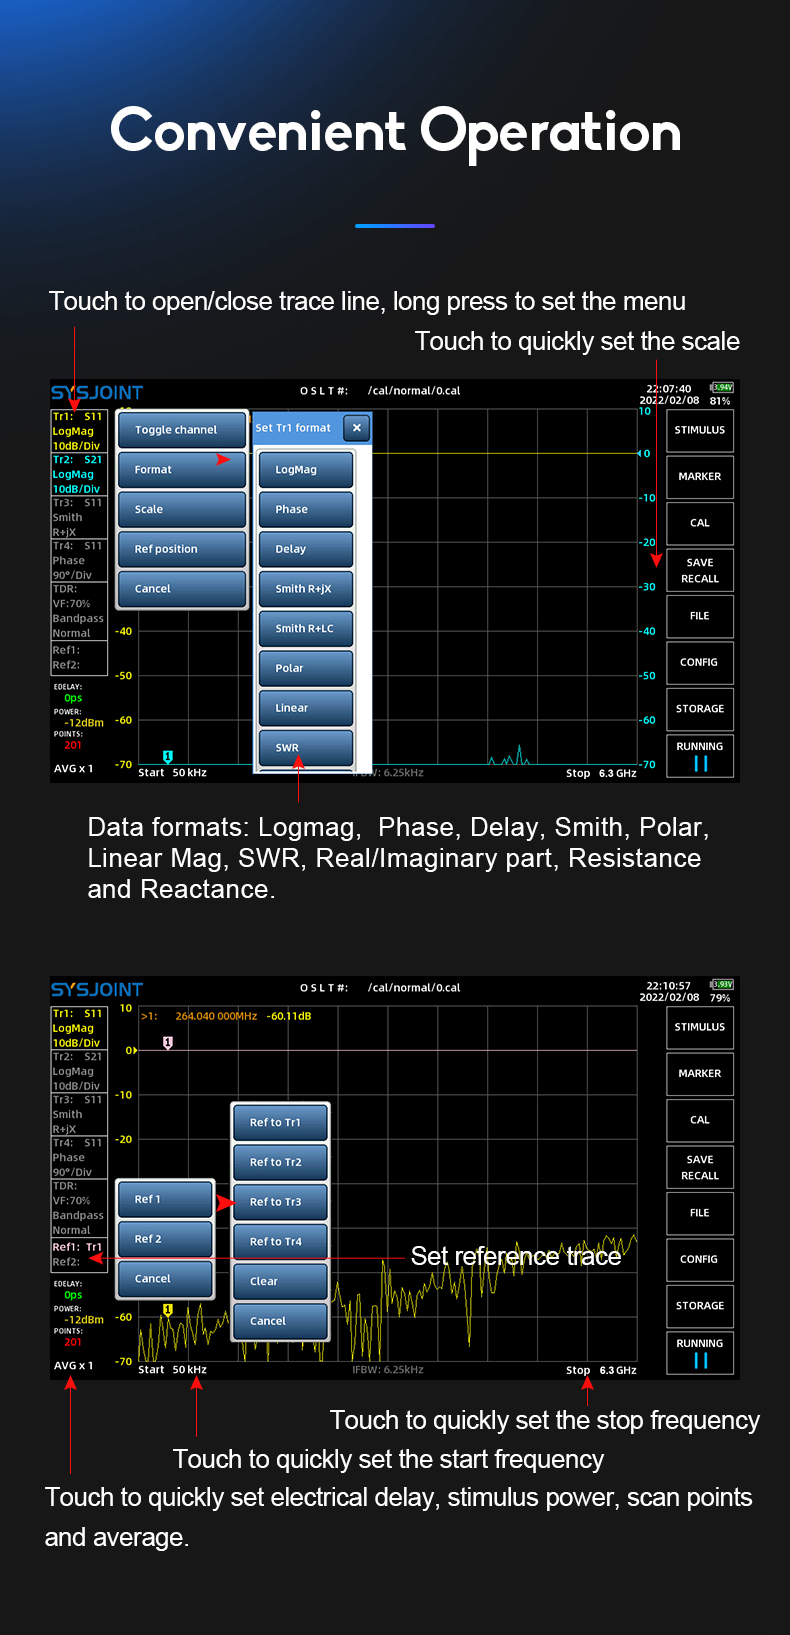Image resolution: width=790 pixels, height=1635 pixels.
Task: Toggle the yellow Tr1 S11 trace beside Ref menu
Action: [78, 1027]
